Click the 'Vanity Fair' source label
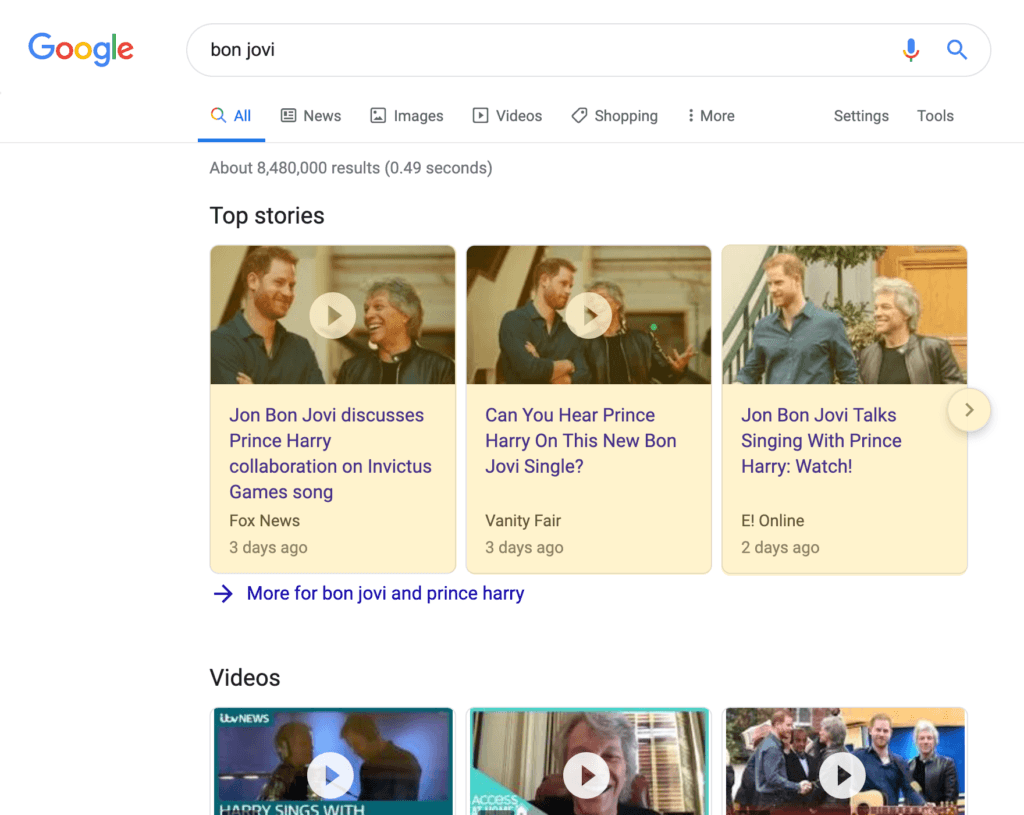 click(523, 520)
